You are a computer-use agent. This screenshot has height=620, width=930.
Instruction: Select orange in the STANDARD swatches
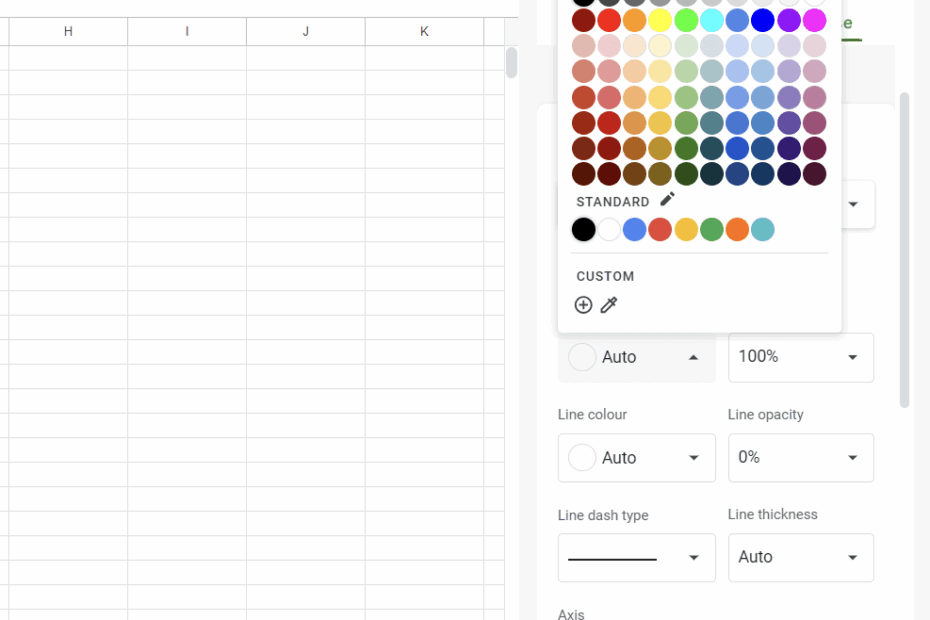point(737,230)
